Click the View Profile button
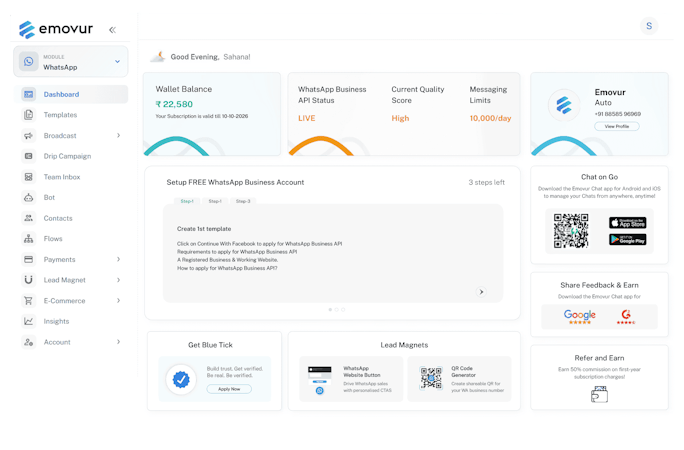This screenshot has width=684, height=450. pyautogui.click(x=617, y=126)
